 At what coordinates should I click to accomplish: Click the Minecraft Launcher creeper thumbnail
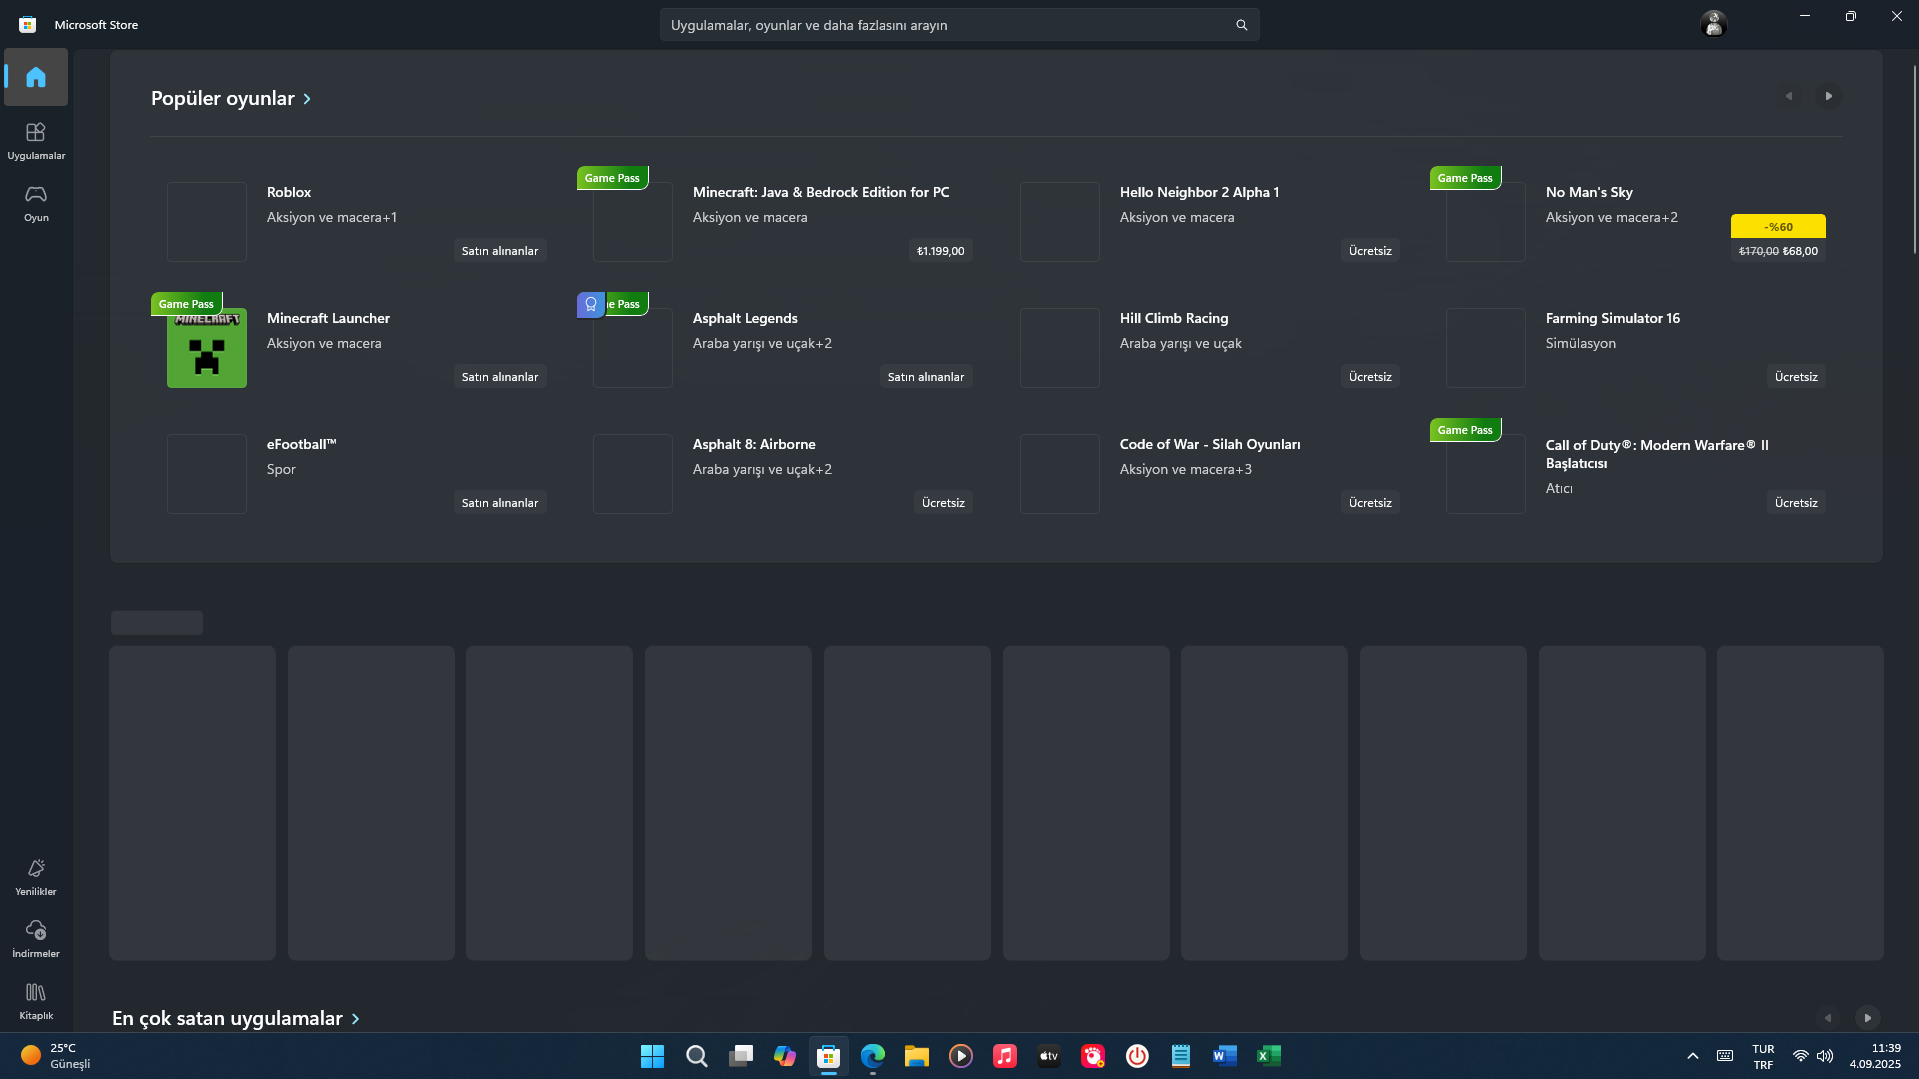coord(207,348)
